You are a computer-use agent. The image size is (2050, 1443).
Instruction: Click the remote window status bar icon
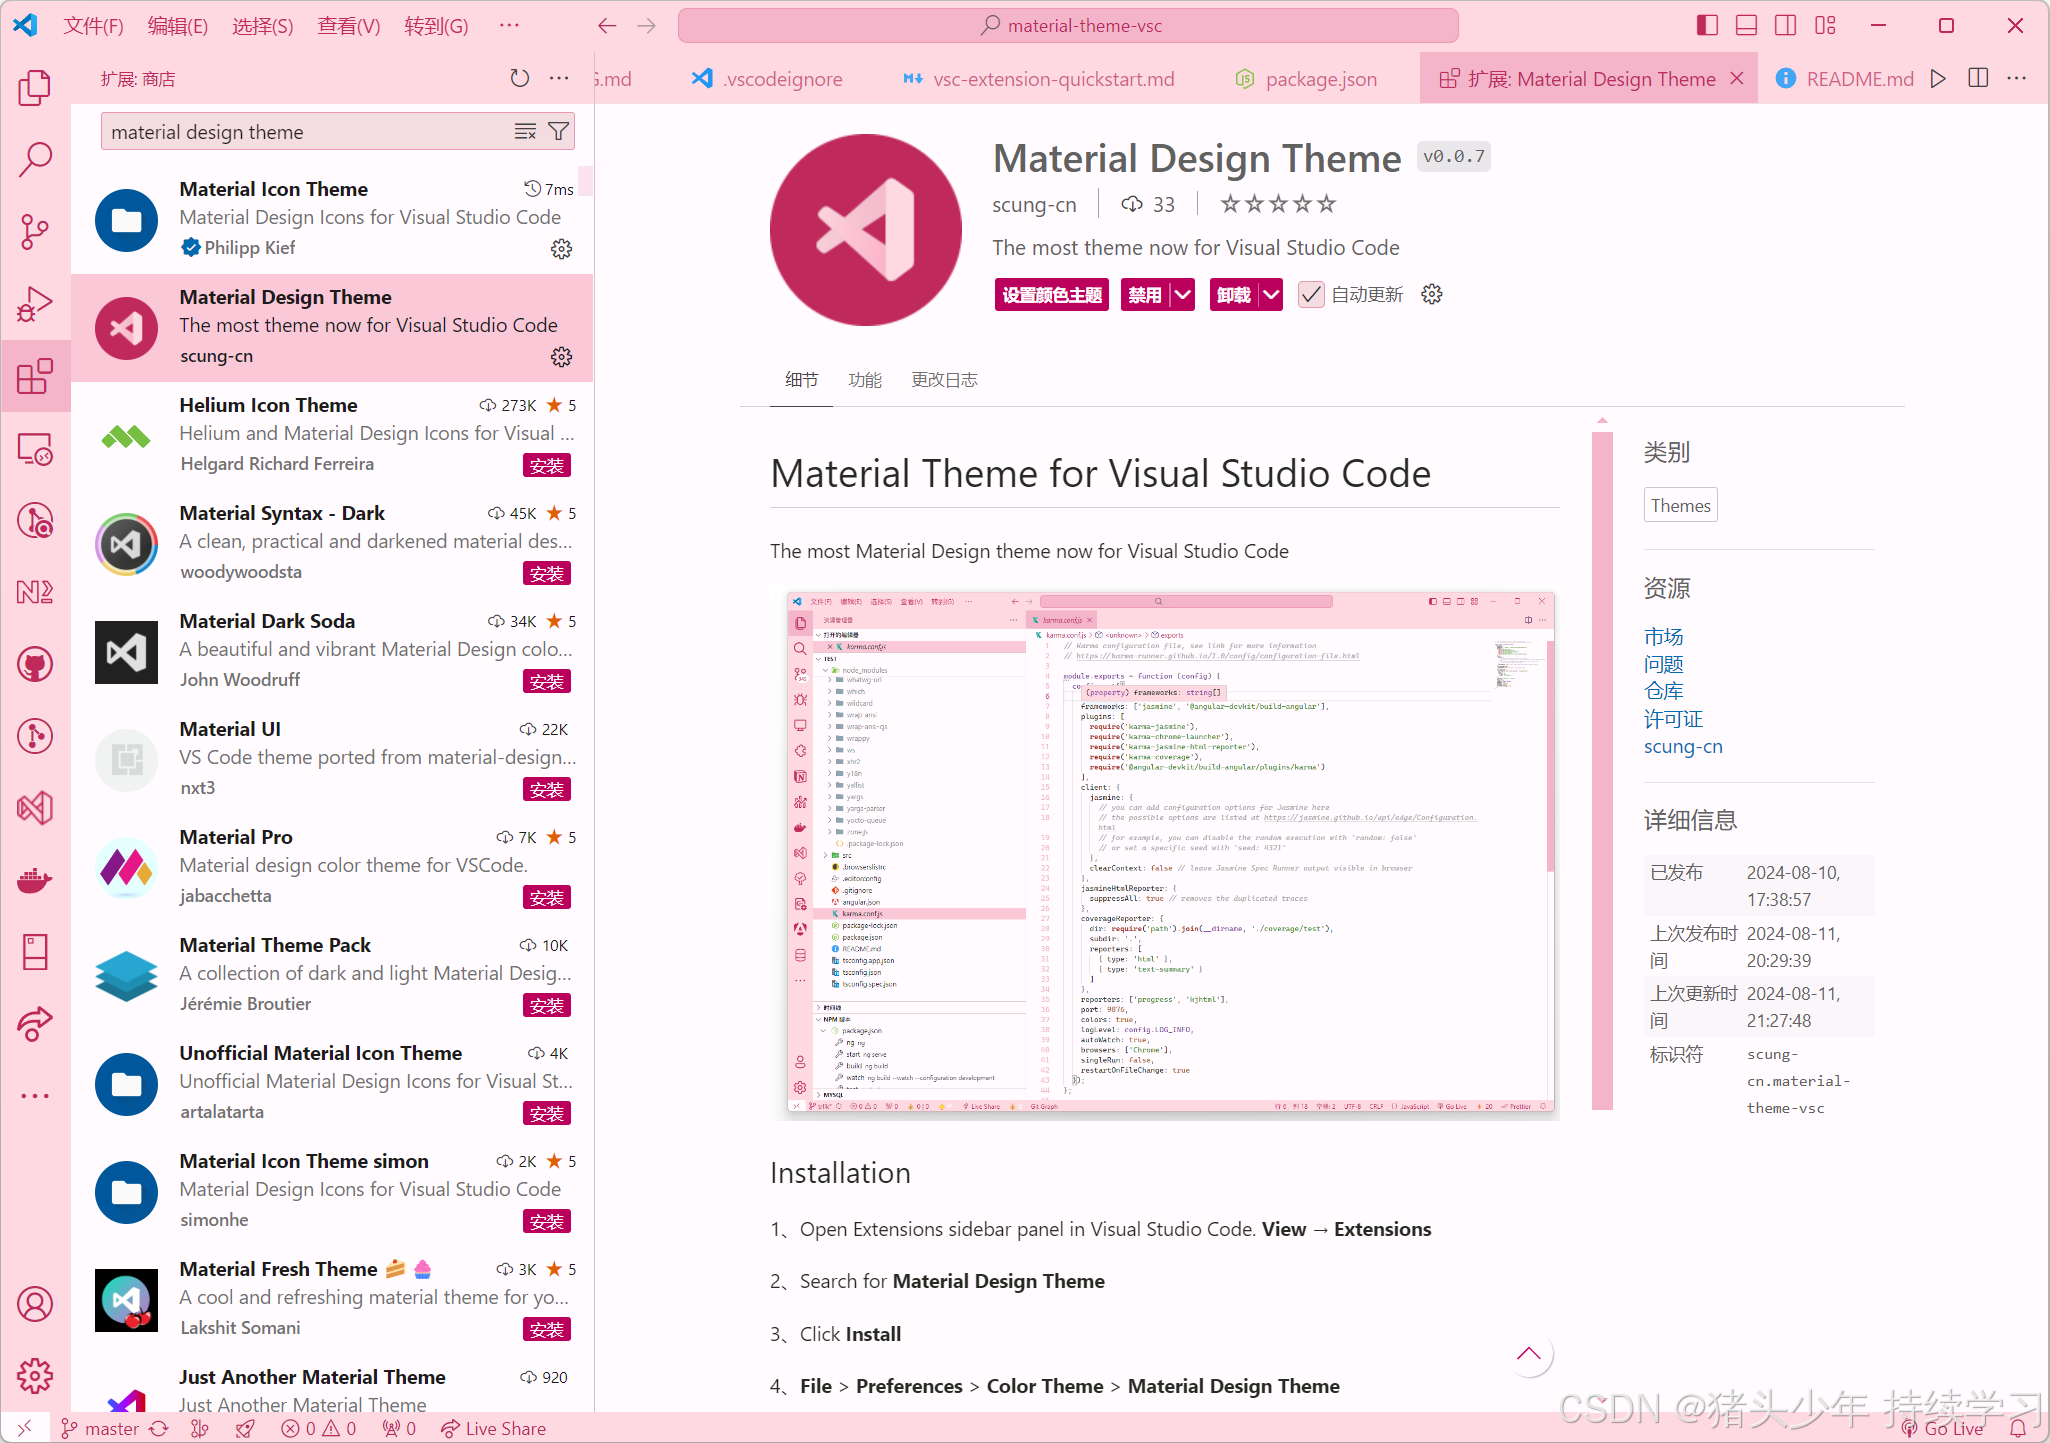[x=25, y=1428]
